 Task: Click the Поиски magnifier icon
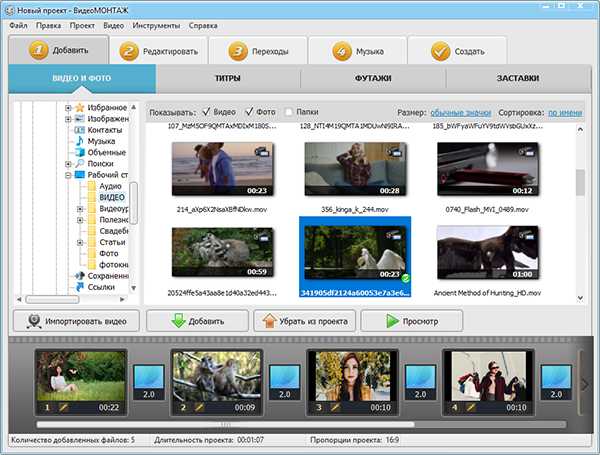(x=80, y=163)
